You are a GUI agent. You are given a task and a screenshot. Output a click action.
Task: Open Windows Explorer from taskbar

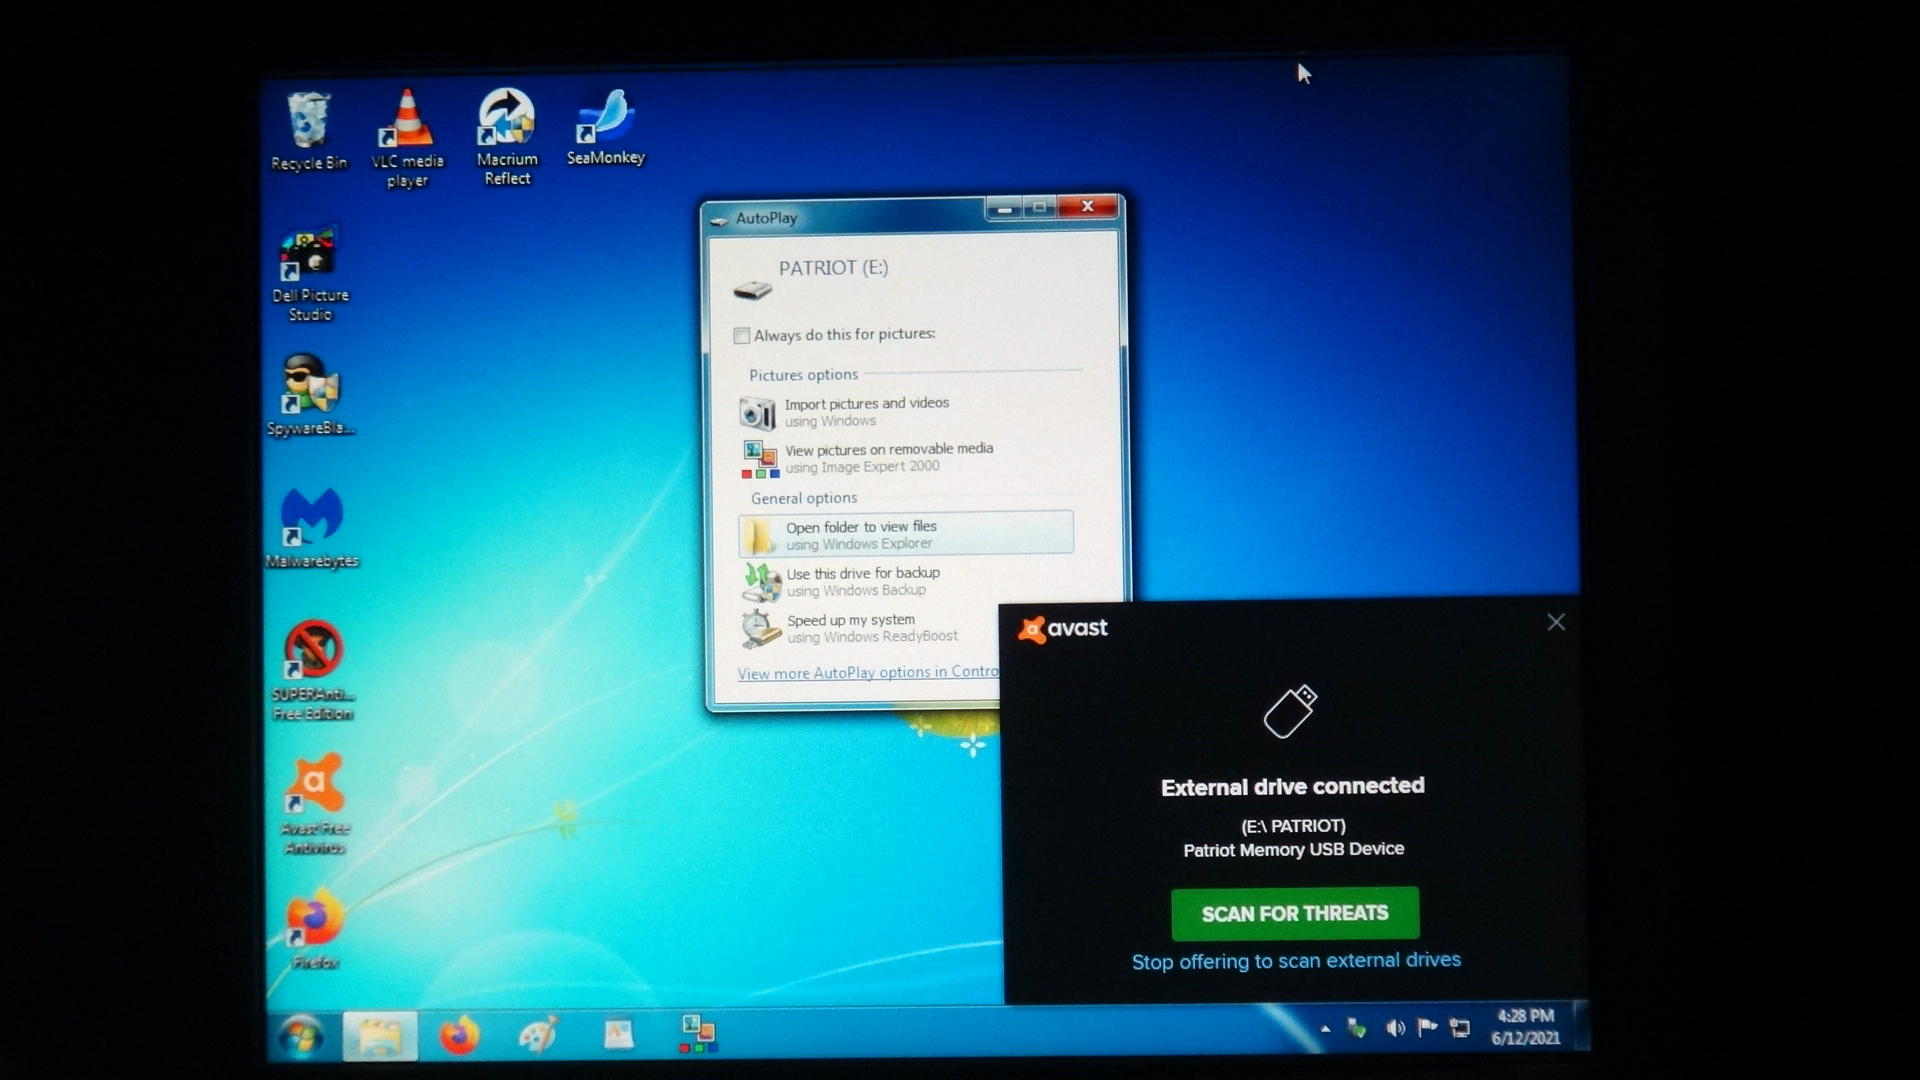coord(380,1035)
